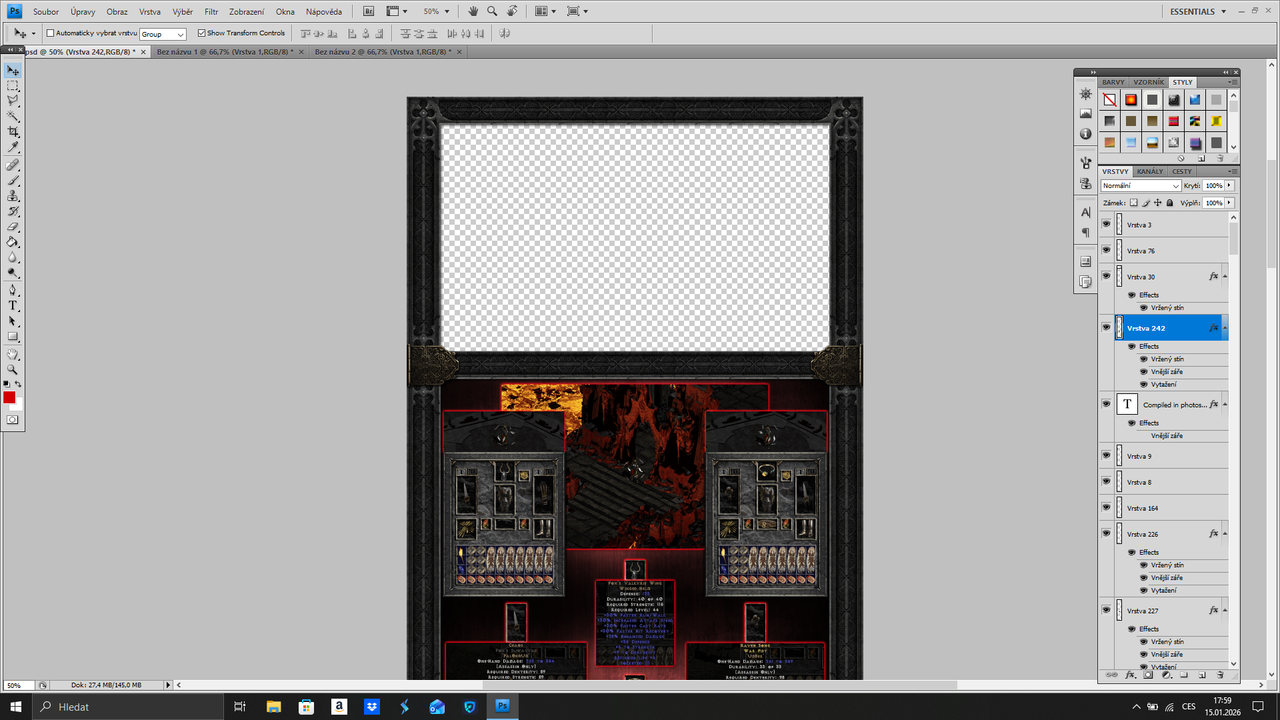The width and height of the screenshot is (1280, 720).
Task: Select layer Vrstva 8
Action: [x=1163, y=482]
